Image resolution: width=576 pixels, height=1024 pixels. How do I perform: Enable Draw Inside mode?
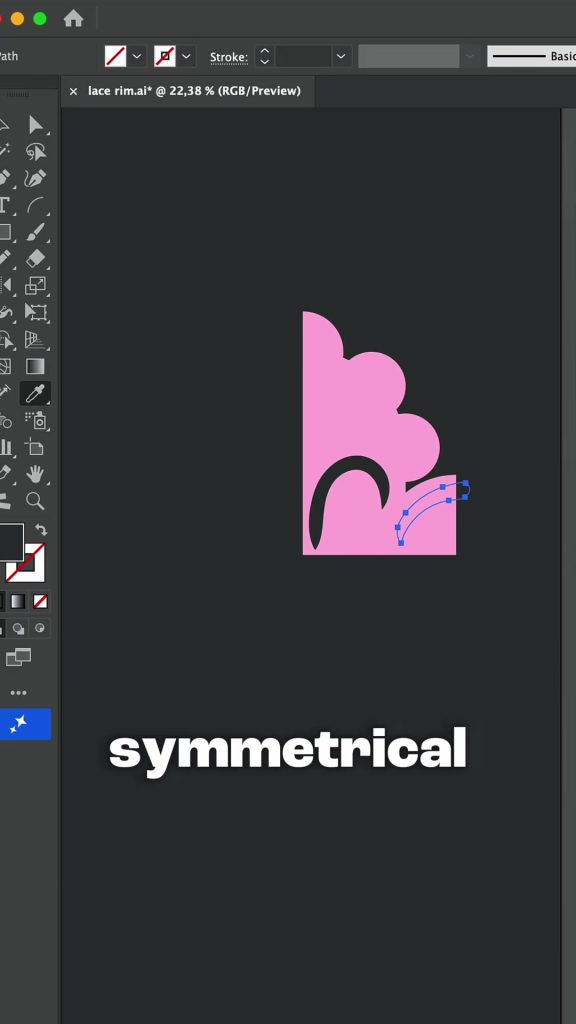tap(40, 628)
